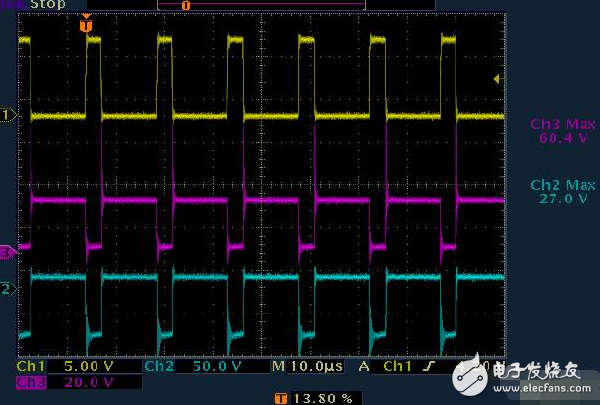Click the Ch1 ground reference marker
The width and height of the screenshot is (600, 405).
pyautogui.click(x=7, y=116)
